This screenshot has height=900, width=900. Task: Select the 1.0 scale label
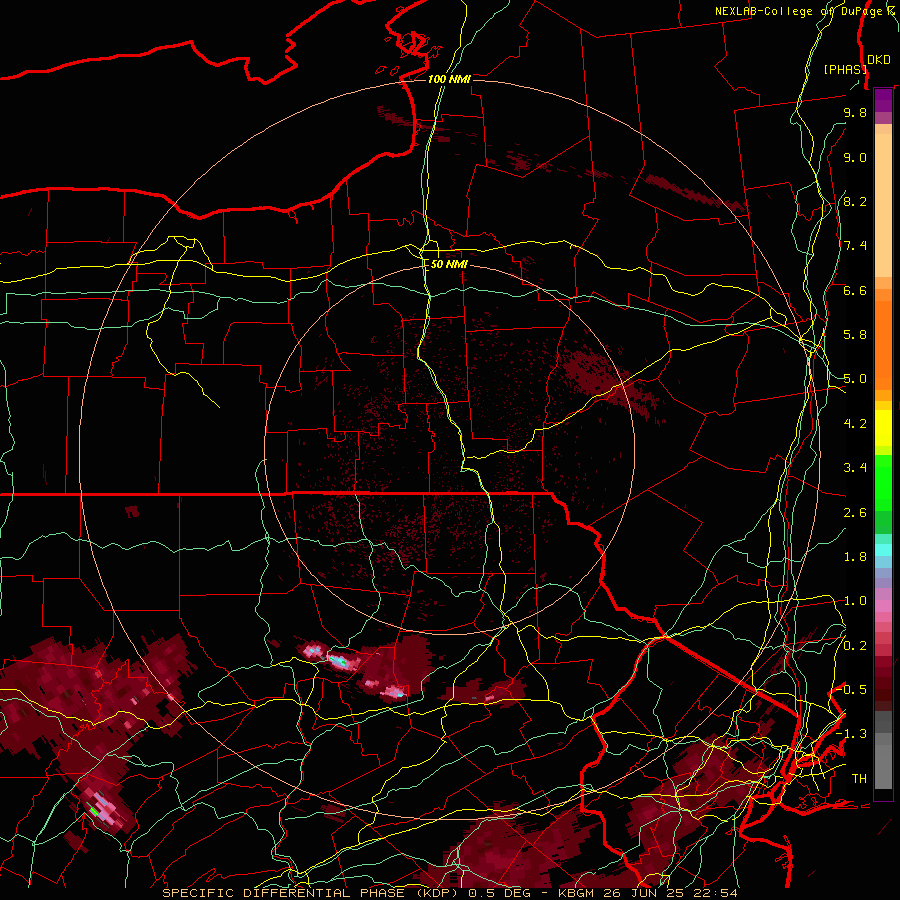pyautogui.click(x=855, y=601)
